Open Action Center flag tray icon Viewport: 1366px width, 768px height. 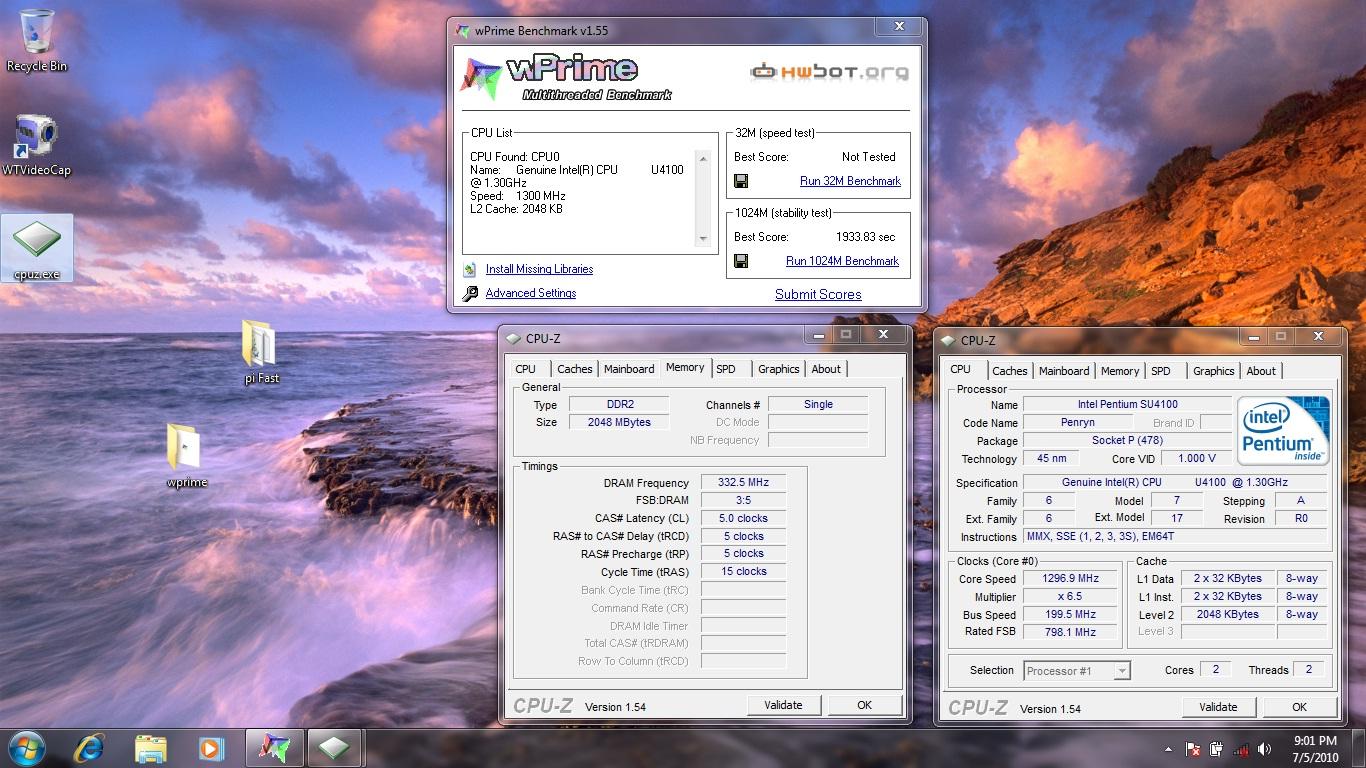1193,748
